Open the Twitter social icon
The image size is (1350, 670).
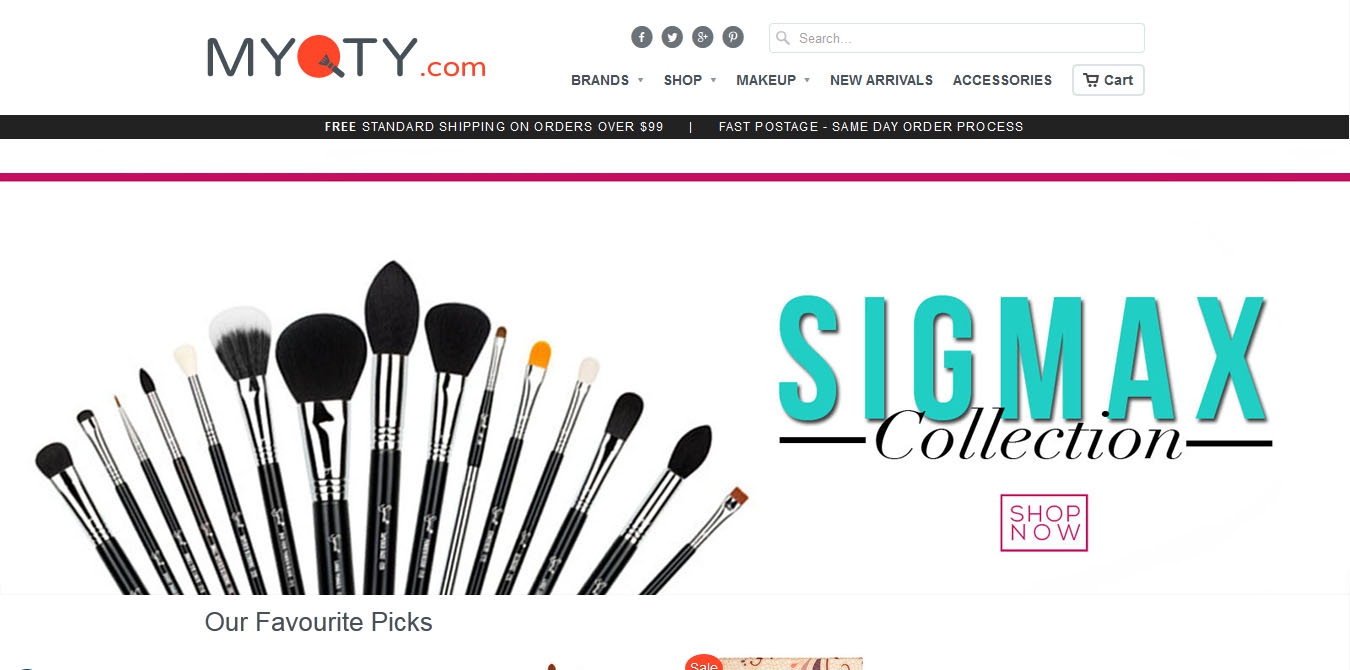click(672, 37)
